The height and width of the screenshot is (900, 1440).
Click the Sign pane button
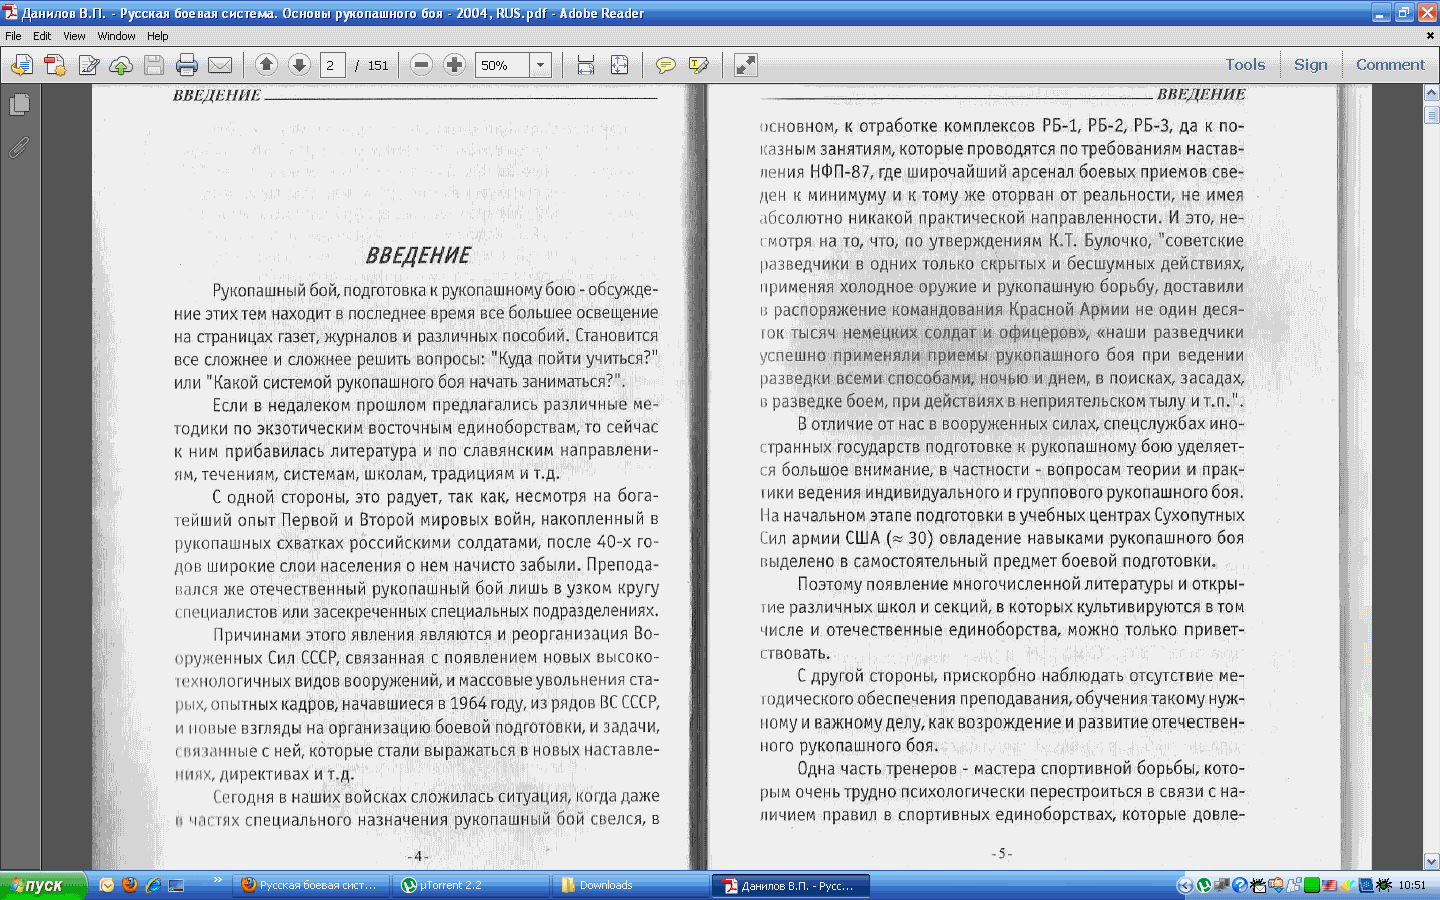point(1310,65)
